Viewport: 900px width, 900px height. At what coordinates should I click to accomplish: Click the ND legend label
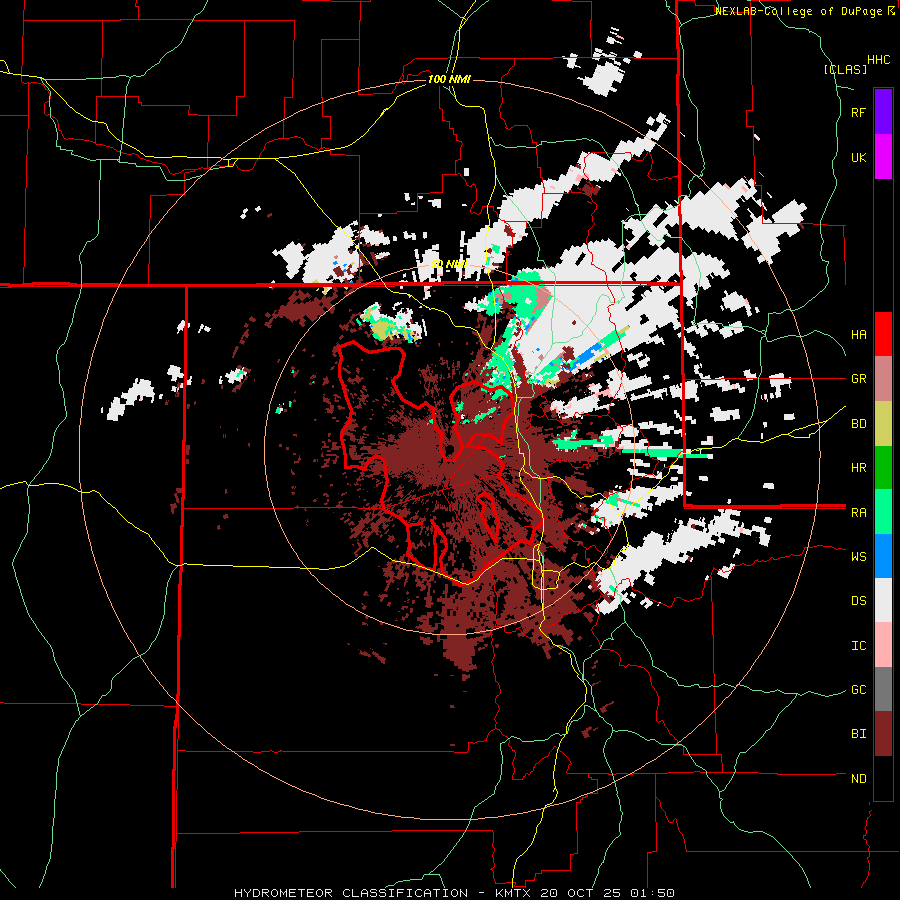pyautogui.click(x=858, y=779)
